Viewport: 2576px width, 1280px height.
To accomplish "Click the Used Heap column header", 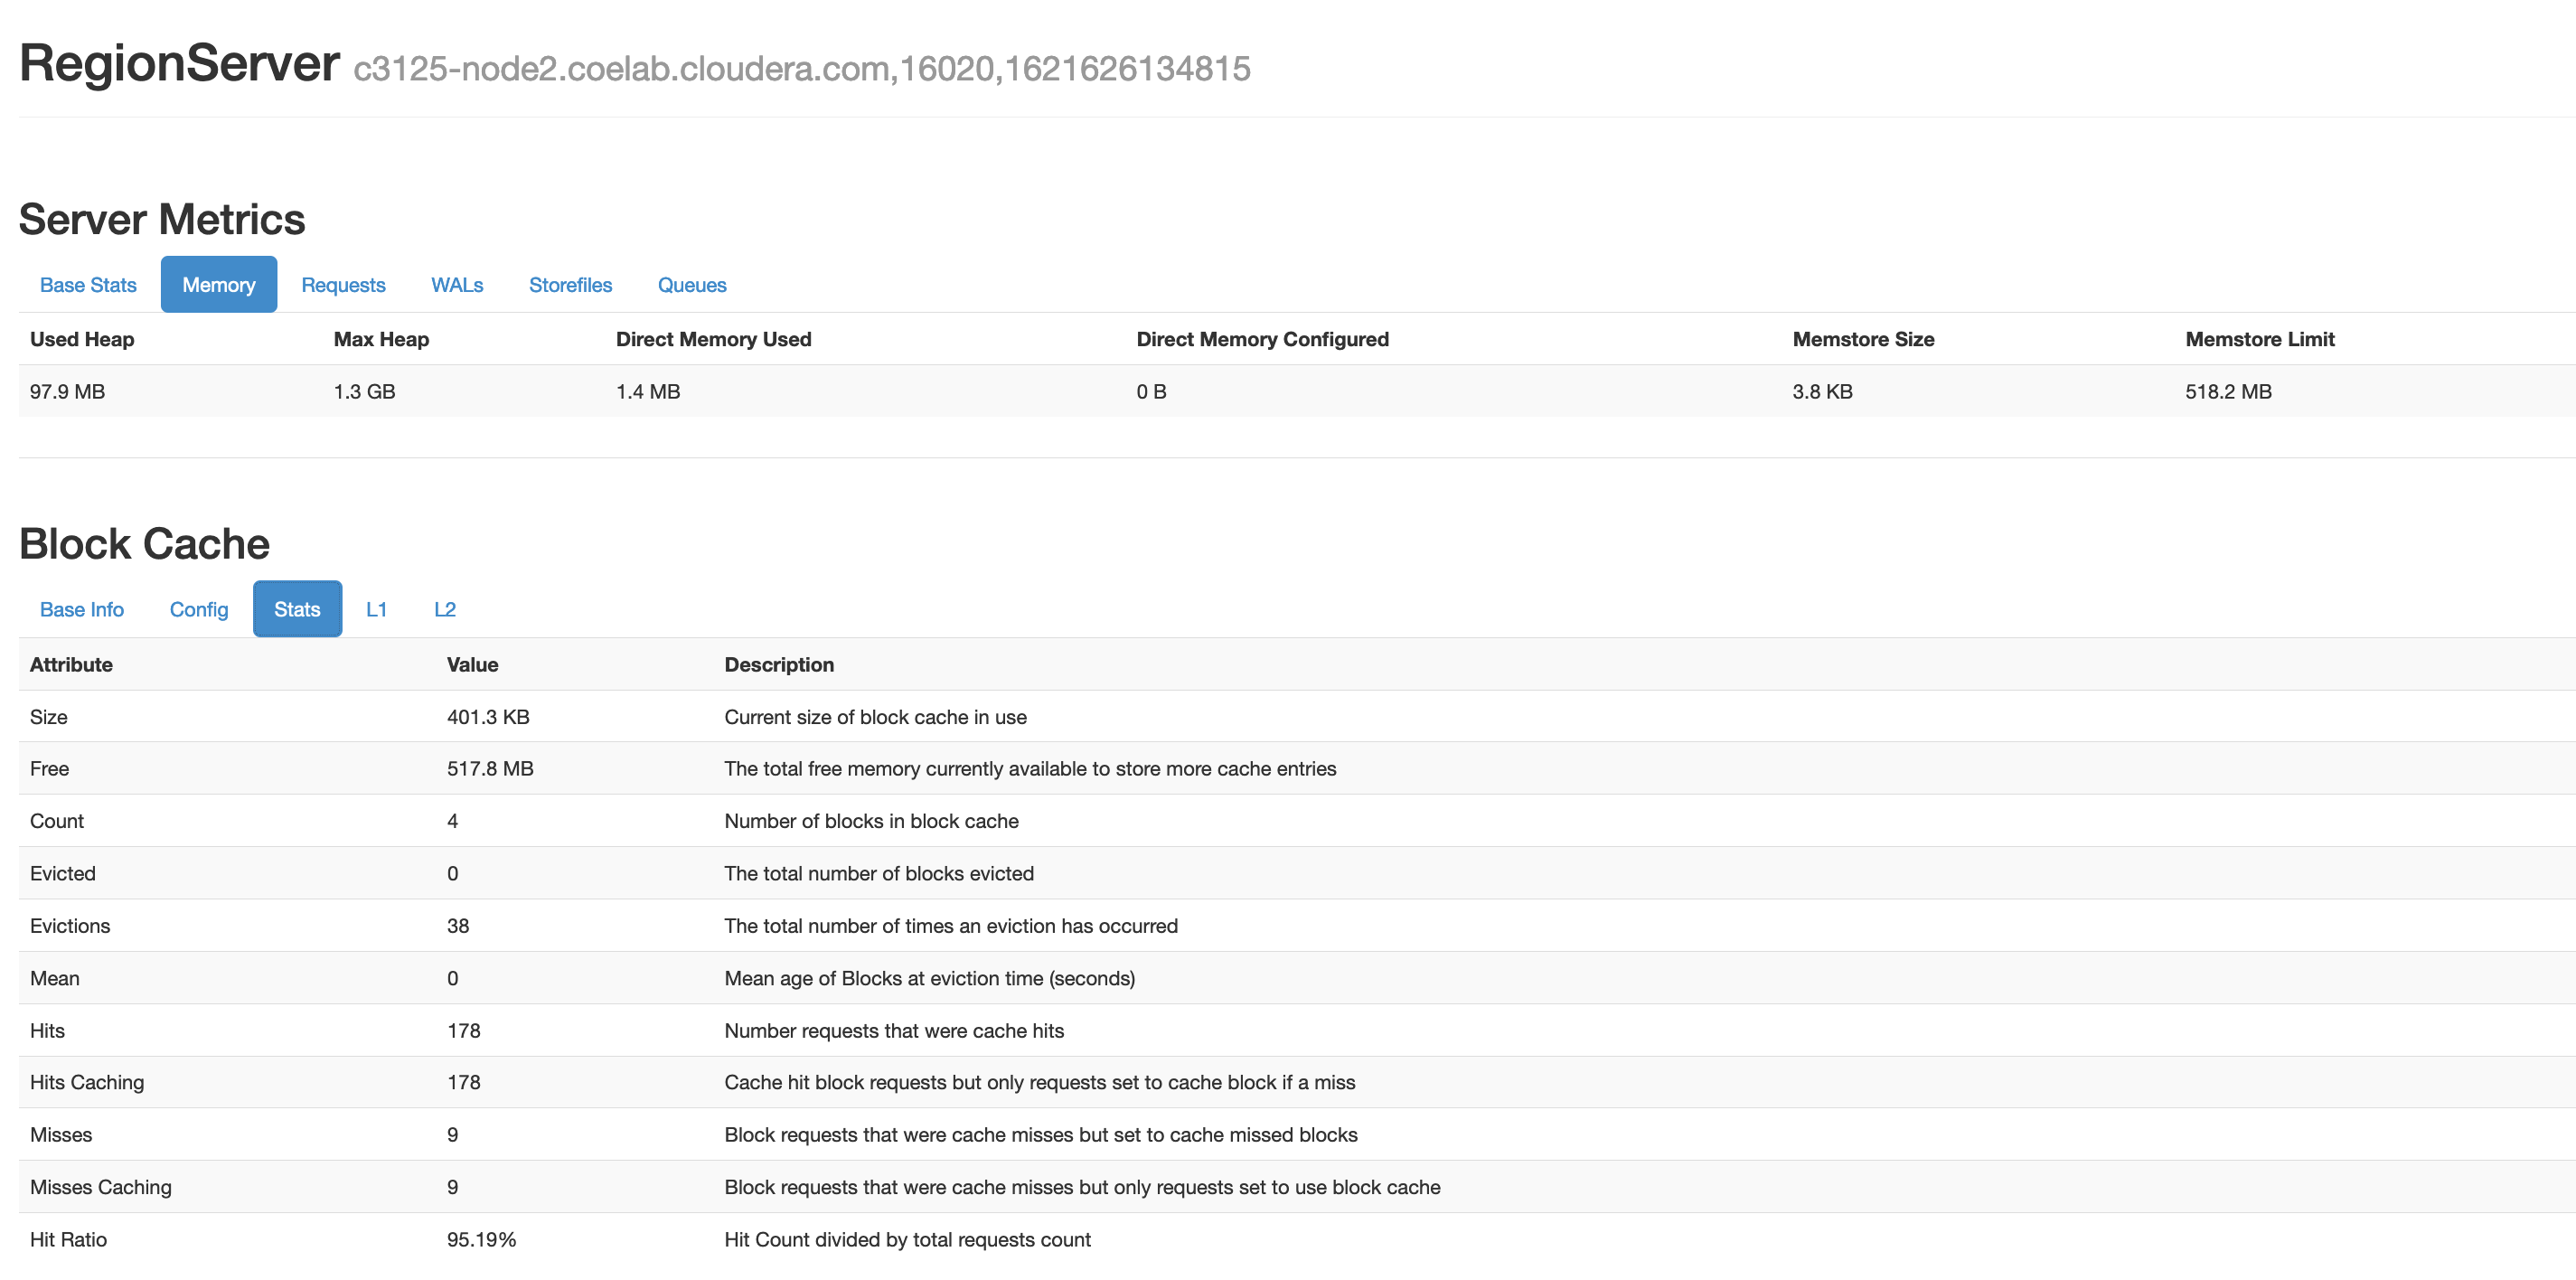I will [82, 339].
